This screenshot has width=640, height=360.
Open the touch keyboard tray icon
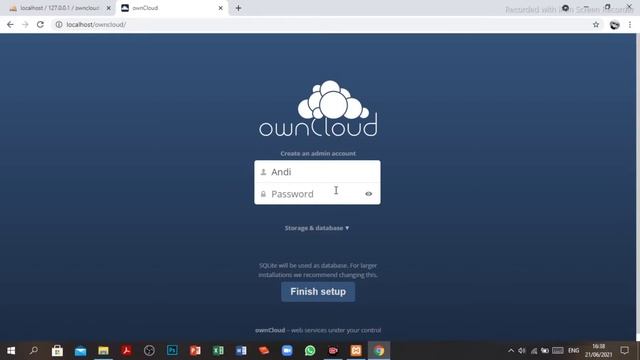[558, 351]
